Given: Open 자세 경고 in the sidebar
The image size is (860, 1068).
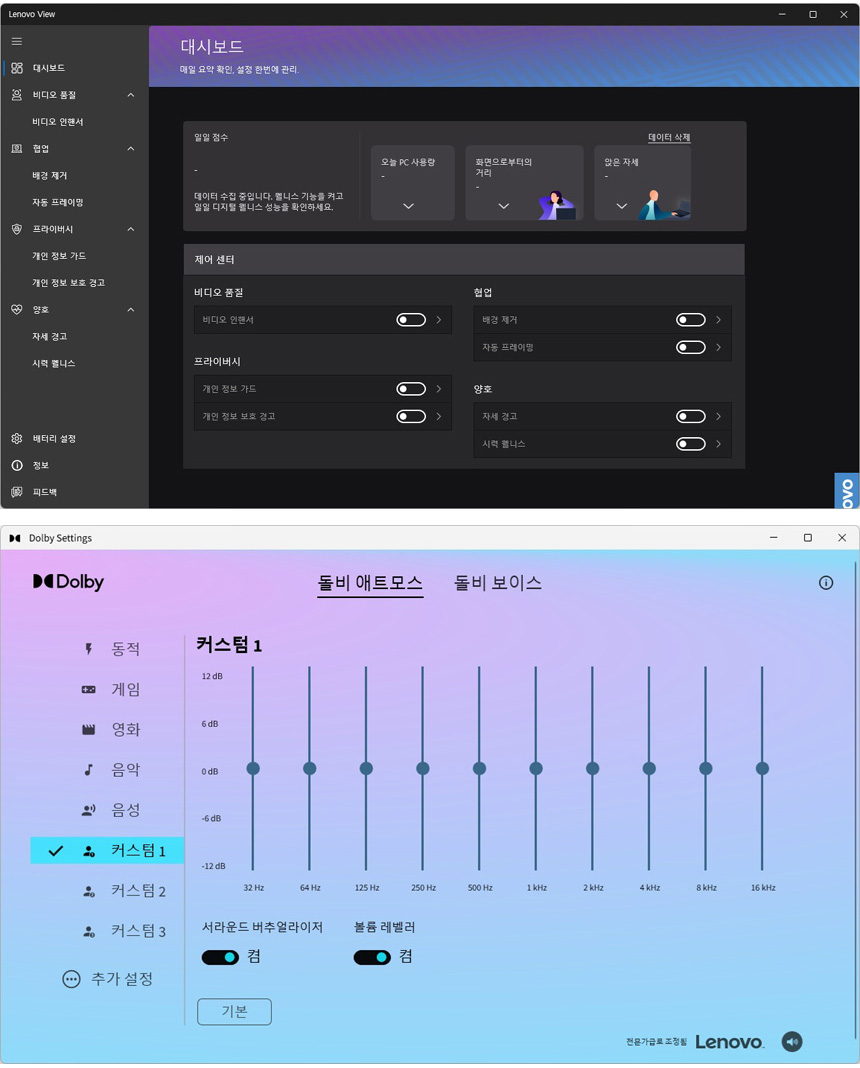Looking at the screenshot, I should coord(50,337).
